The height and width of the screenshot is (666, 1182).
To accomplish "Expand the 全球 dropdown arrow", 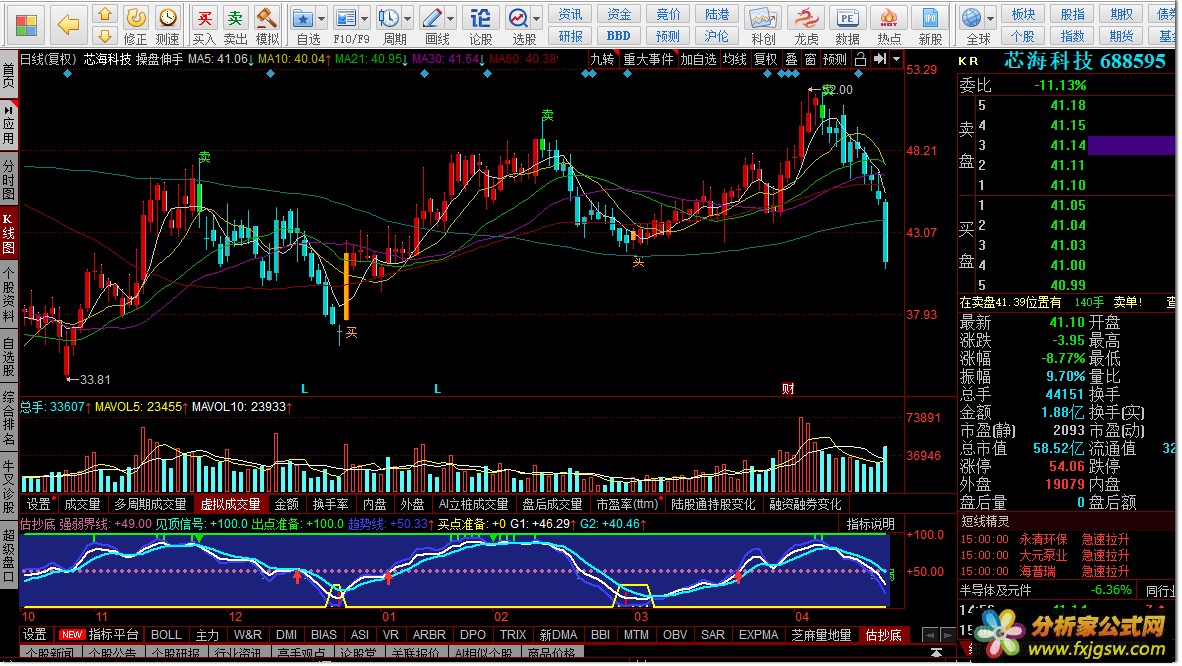I will click(991, 18).
